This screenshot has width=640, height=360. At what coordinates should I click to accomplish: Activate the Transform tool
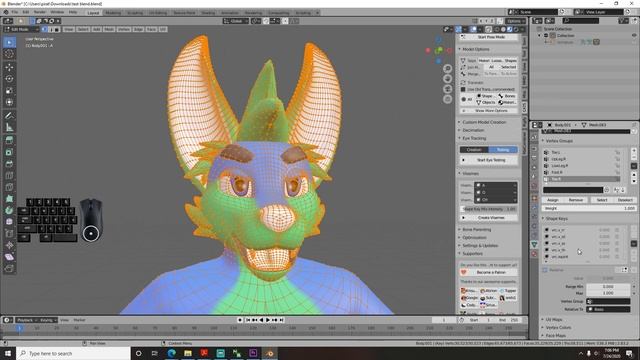(x=9, y=102)
